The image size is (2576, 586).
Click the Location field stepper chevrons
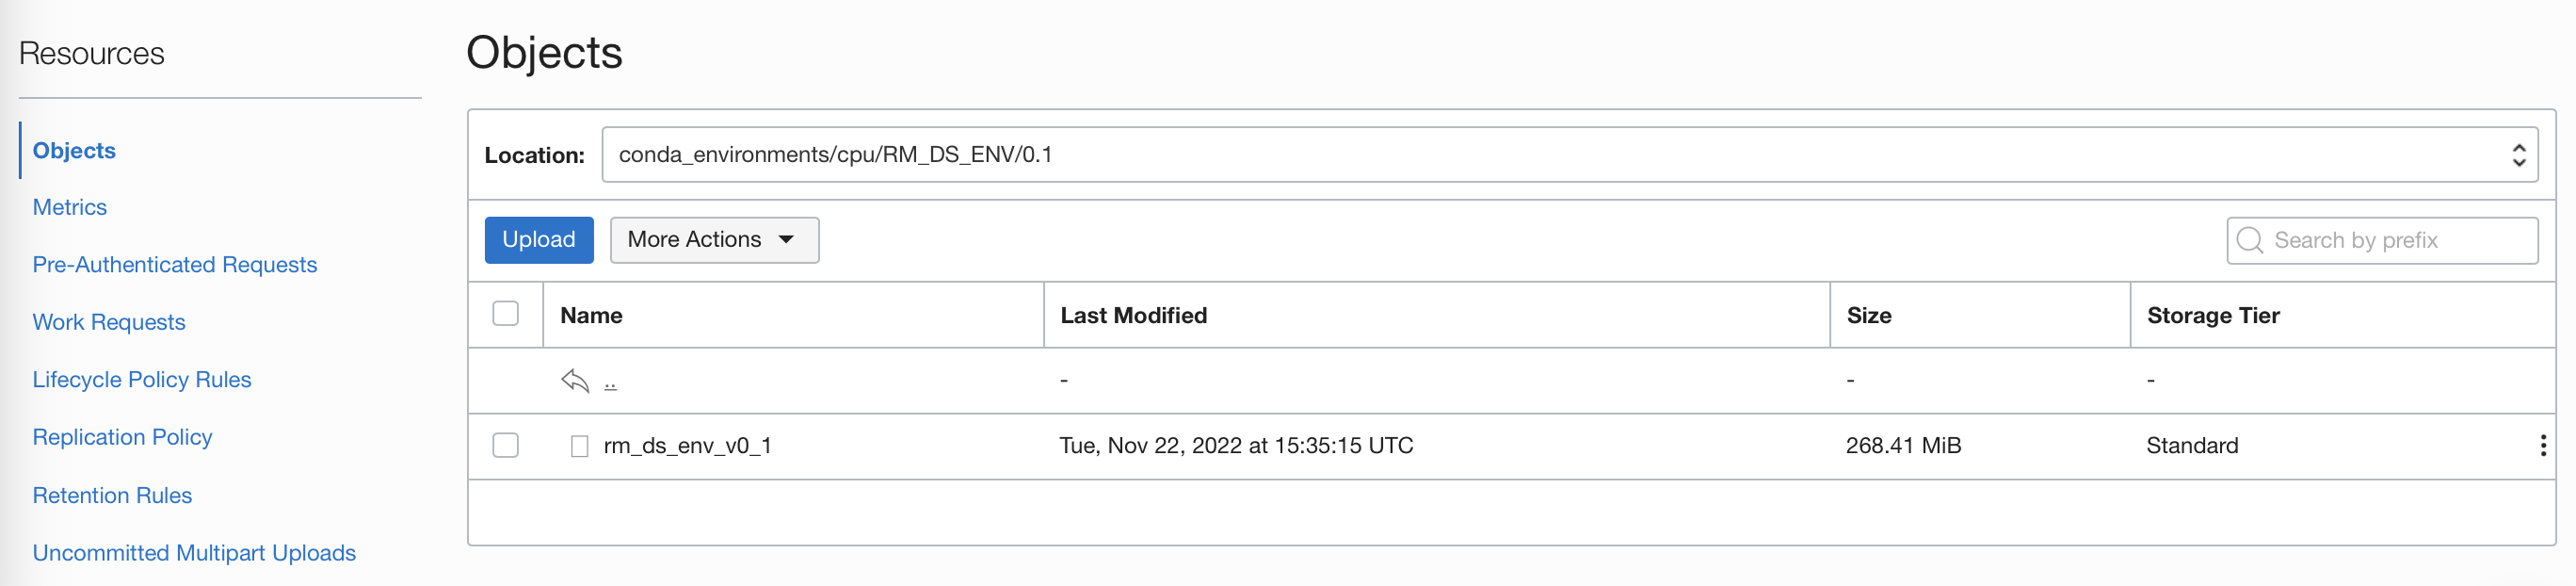[x=2518, y=154]
